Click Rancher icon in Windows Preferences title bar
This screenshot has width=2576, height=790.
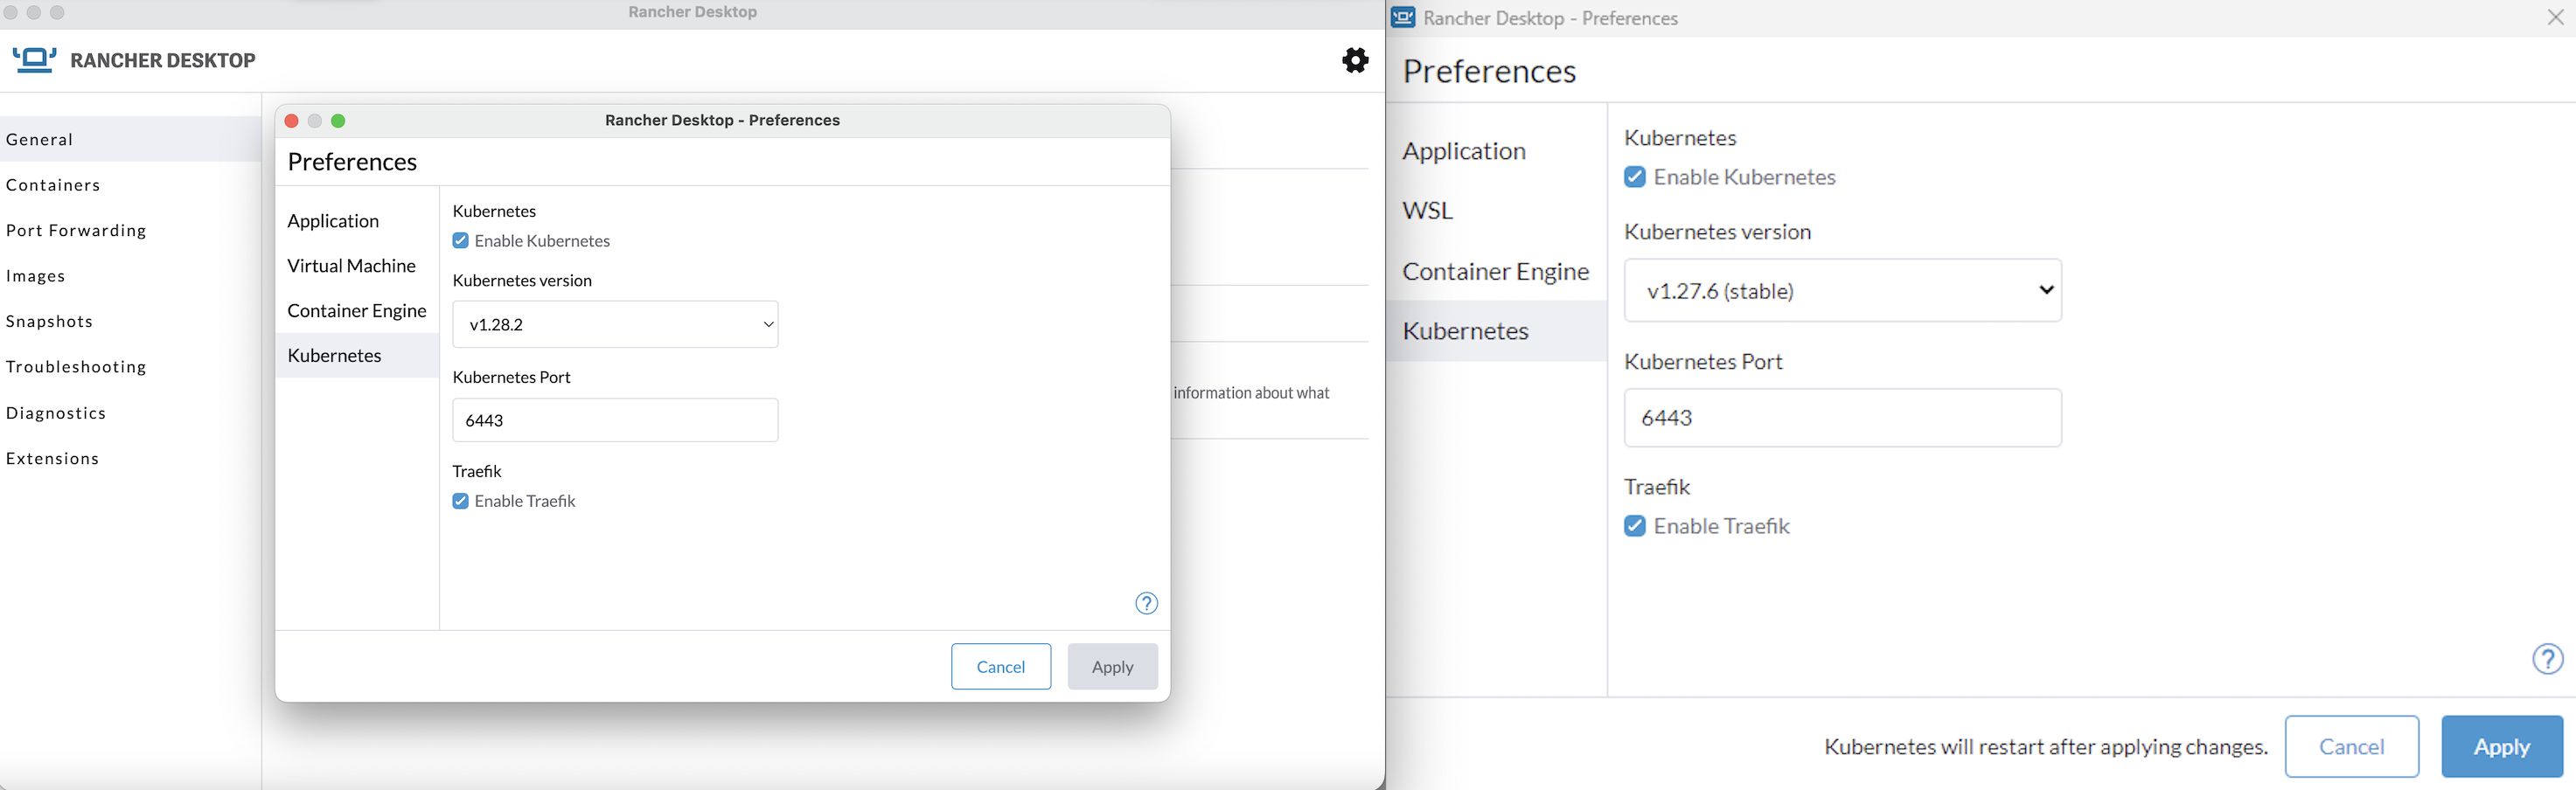(x=1403, y=18)
